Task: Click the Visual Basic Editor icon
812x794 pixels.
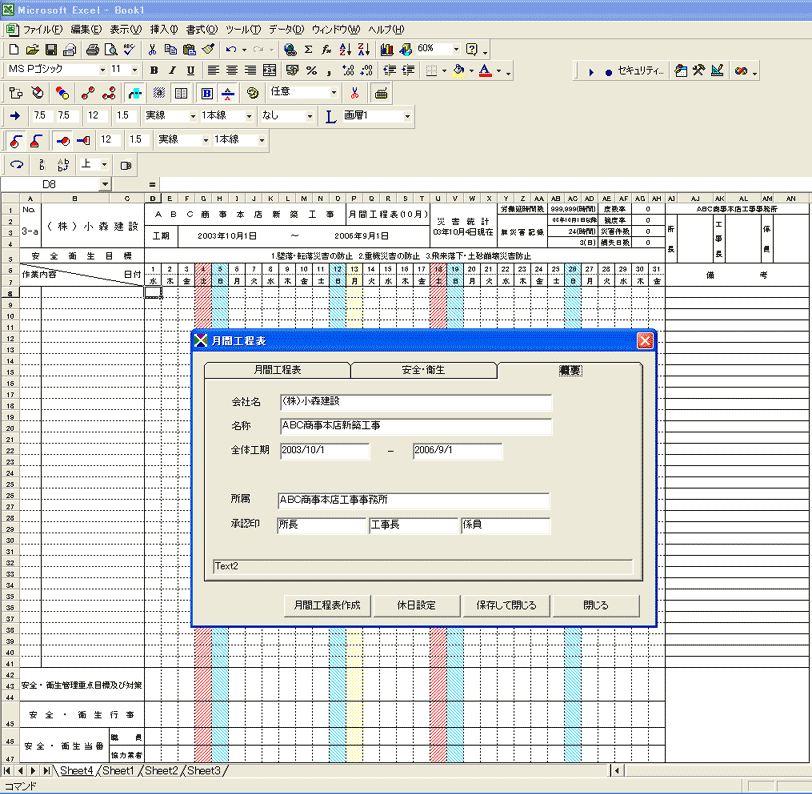Action: point(680,71)
